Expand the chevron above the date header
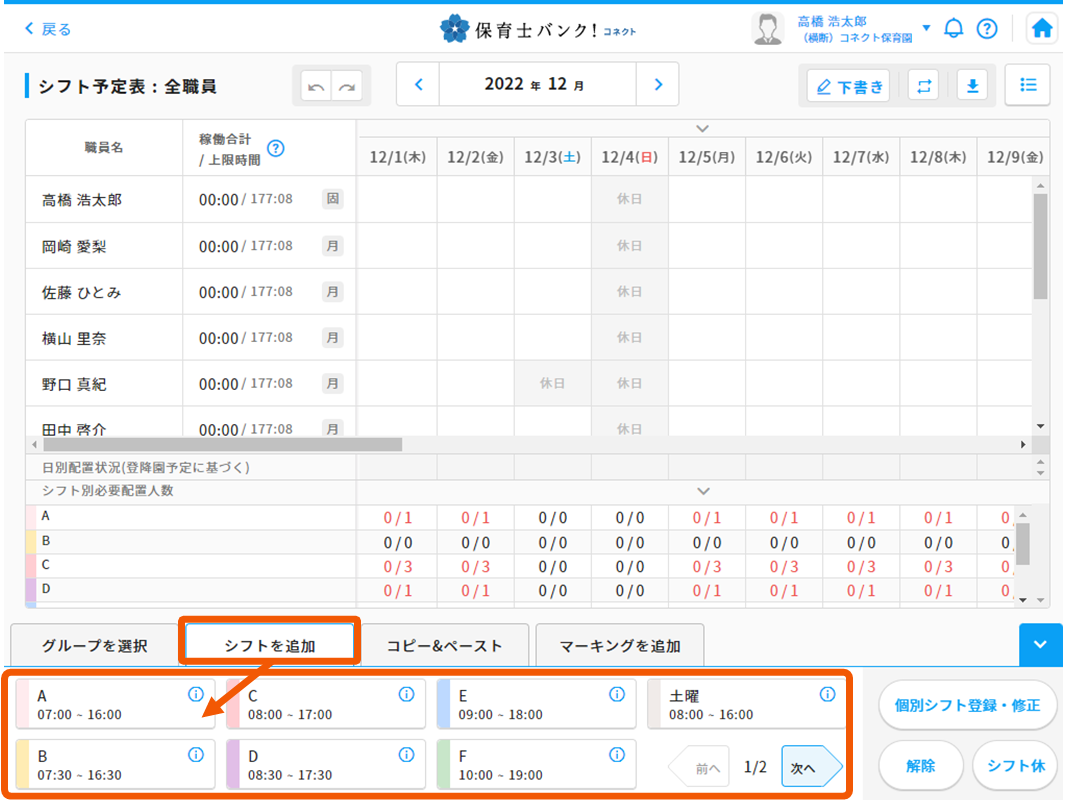Image resolution: width=1067 pixels, height=800 pixels. [x=702, y=128]
